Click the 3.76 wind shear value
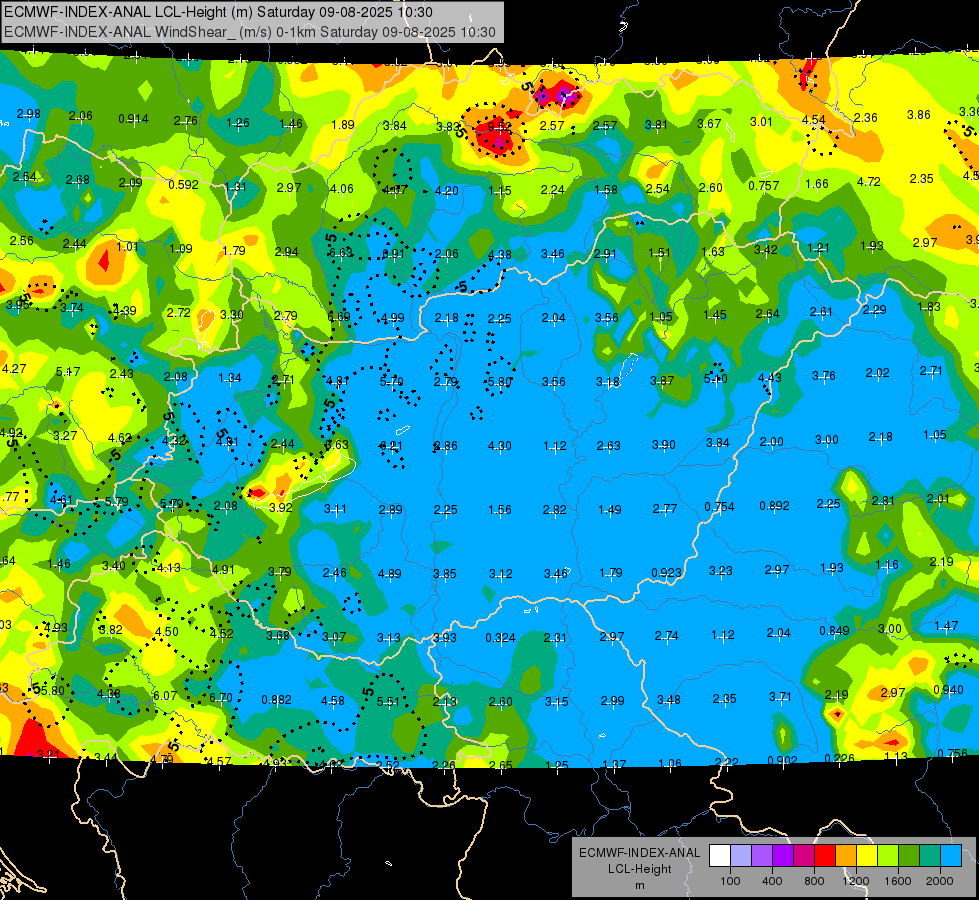The image size is (979, 900). click(824, 375)
